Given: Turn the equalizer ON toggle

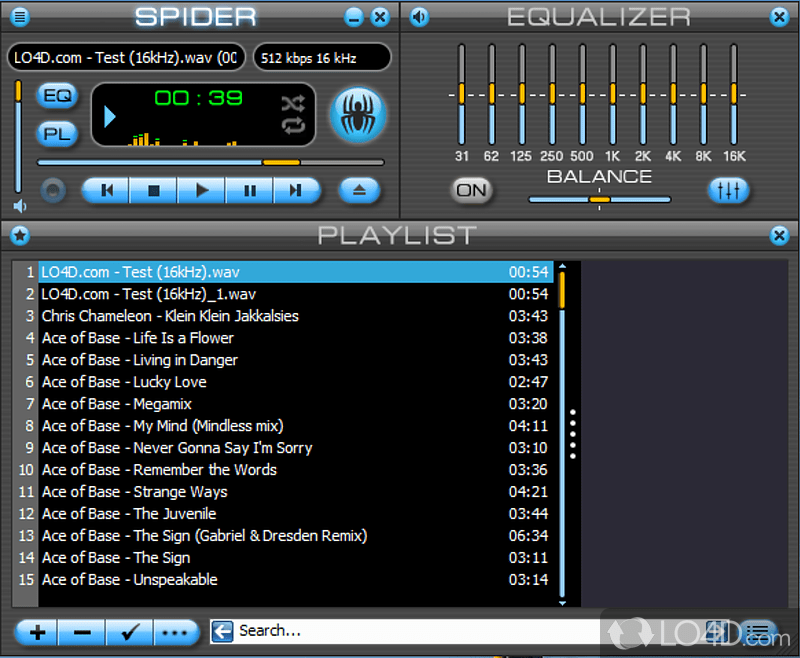Looking at the screenshot, I should click(x=471, y=191).
